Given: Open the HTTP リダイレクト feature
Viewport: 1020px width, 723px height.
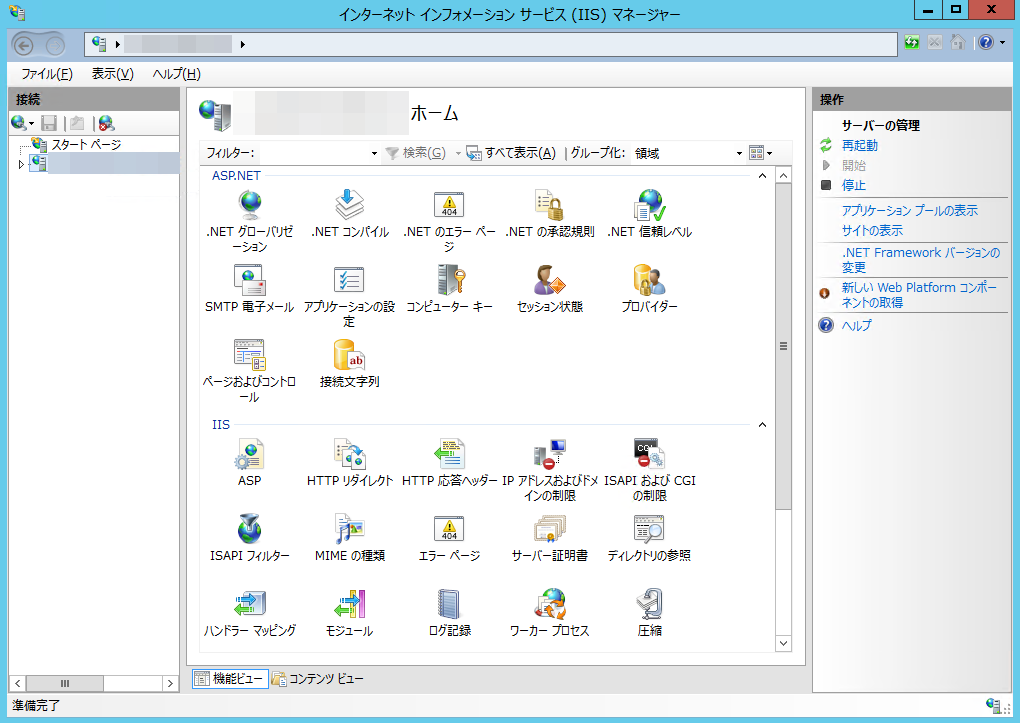Looking at the screenshot, I should [x=349, y=455].
